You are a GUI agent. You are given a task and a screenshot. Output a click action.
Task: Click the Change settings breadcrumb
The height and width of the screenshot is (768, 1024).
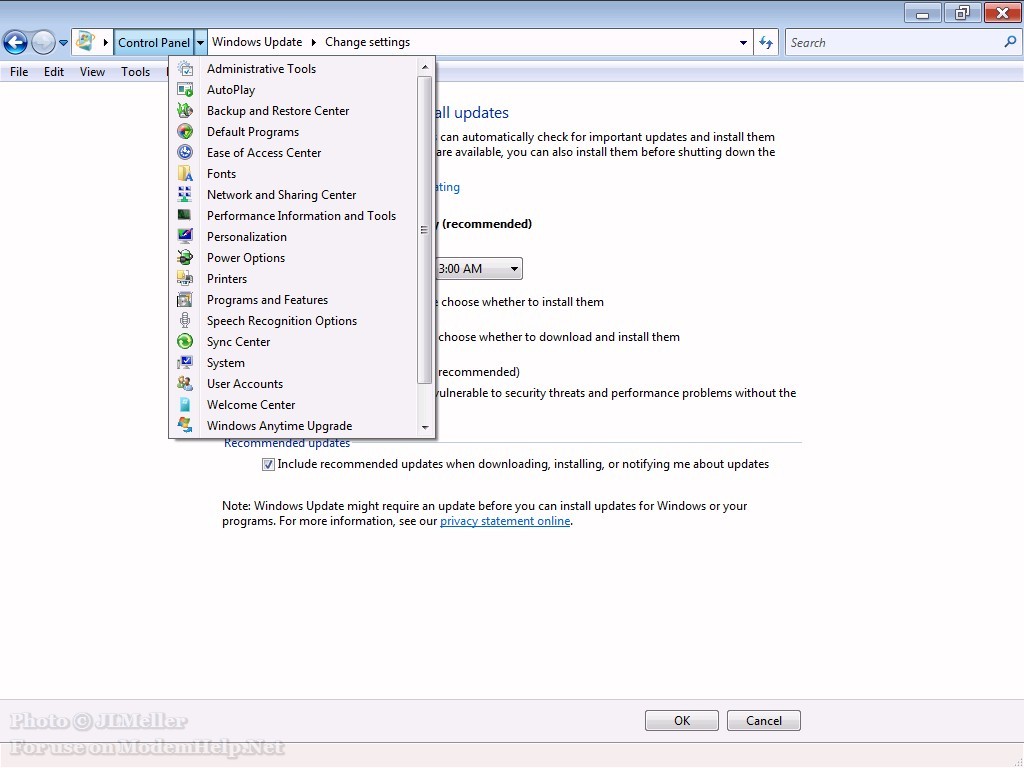pos(368,42)
